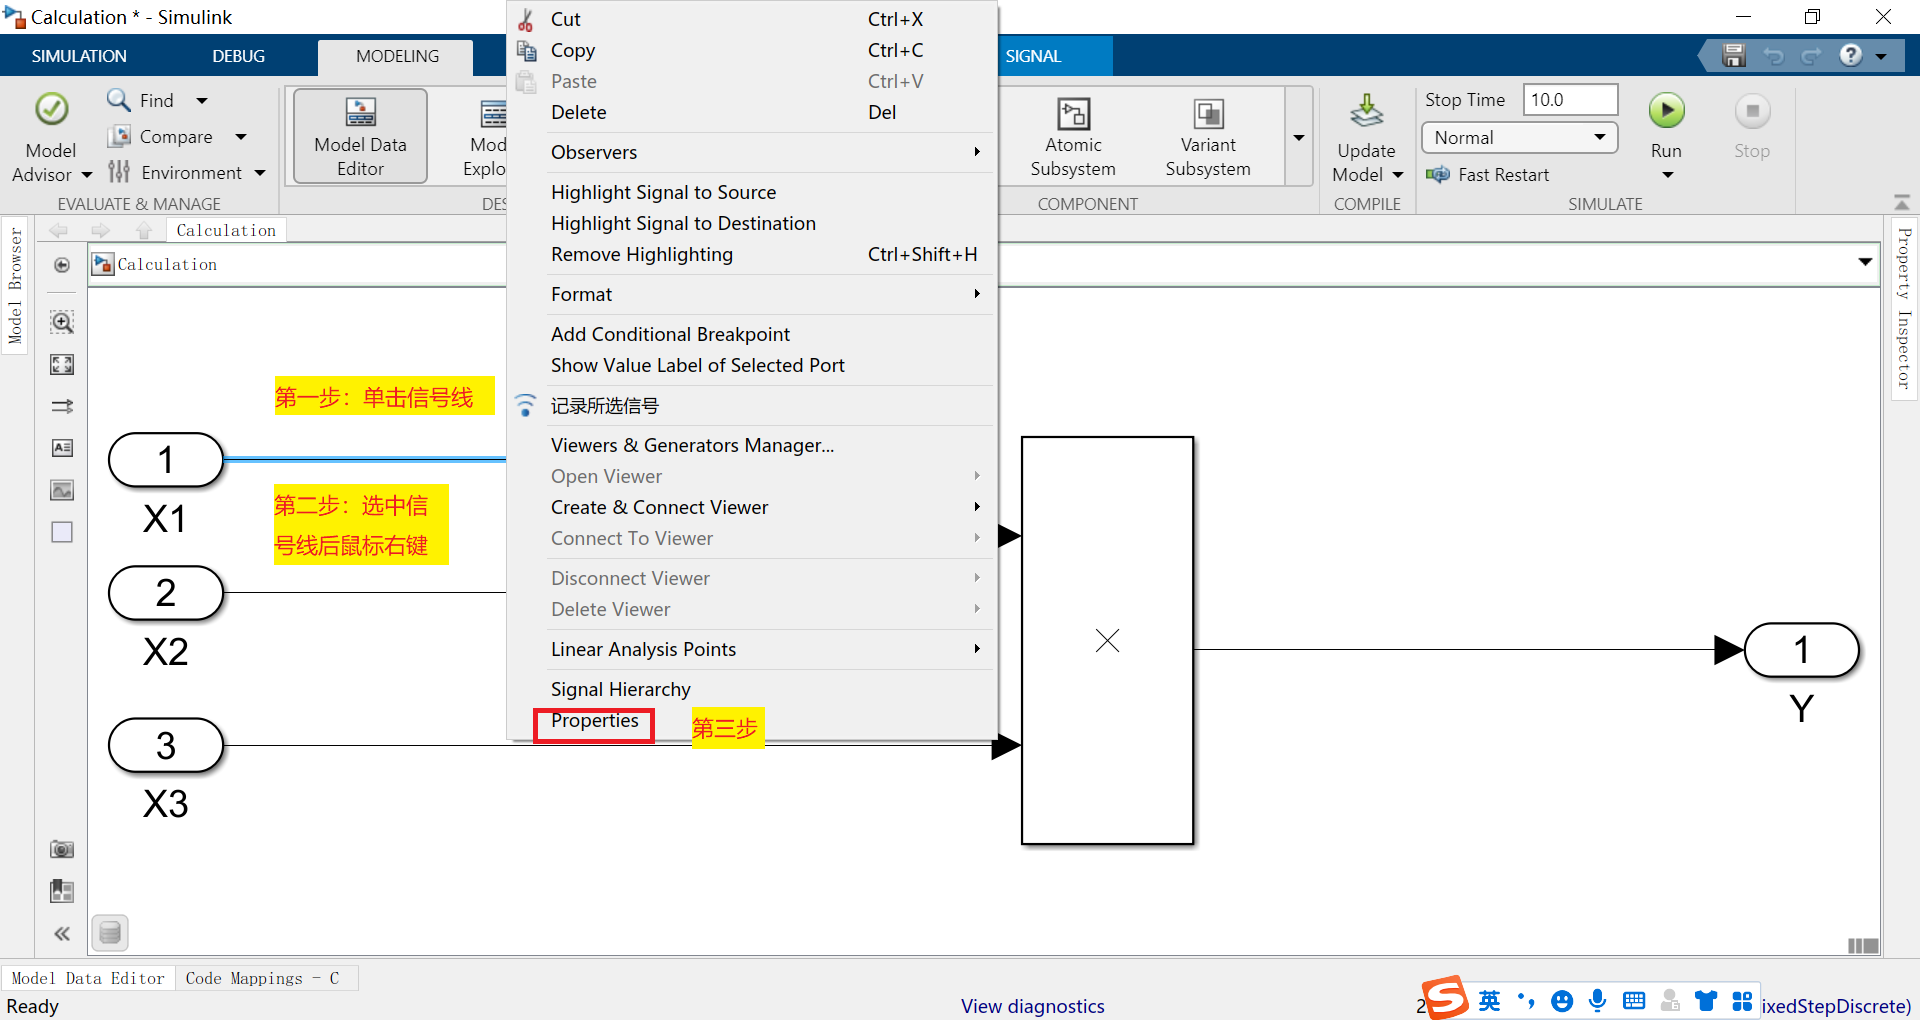Image resolution: width=1920 pixels, height=1020 pixels.
Task: Switch to the SIMULATION tab
Action: point(79,56)
